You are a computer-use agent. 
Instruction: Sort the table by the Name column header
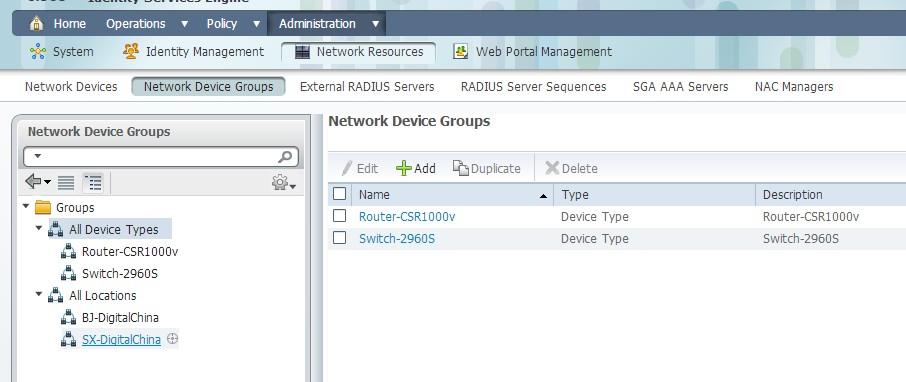pos(374,195)
